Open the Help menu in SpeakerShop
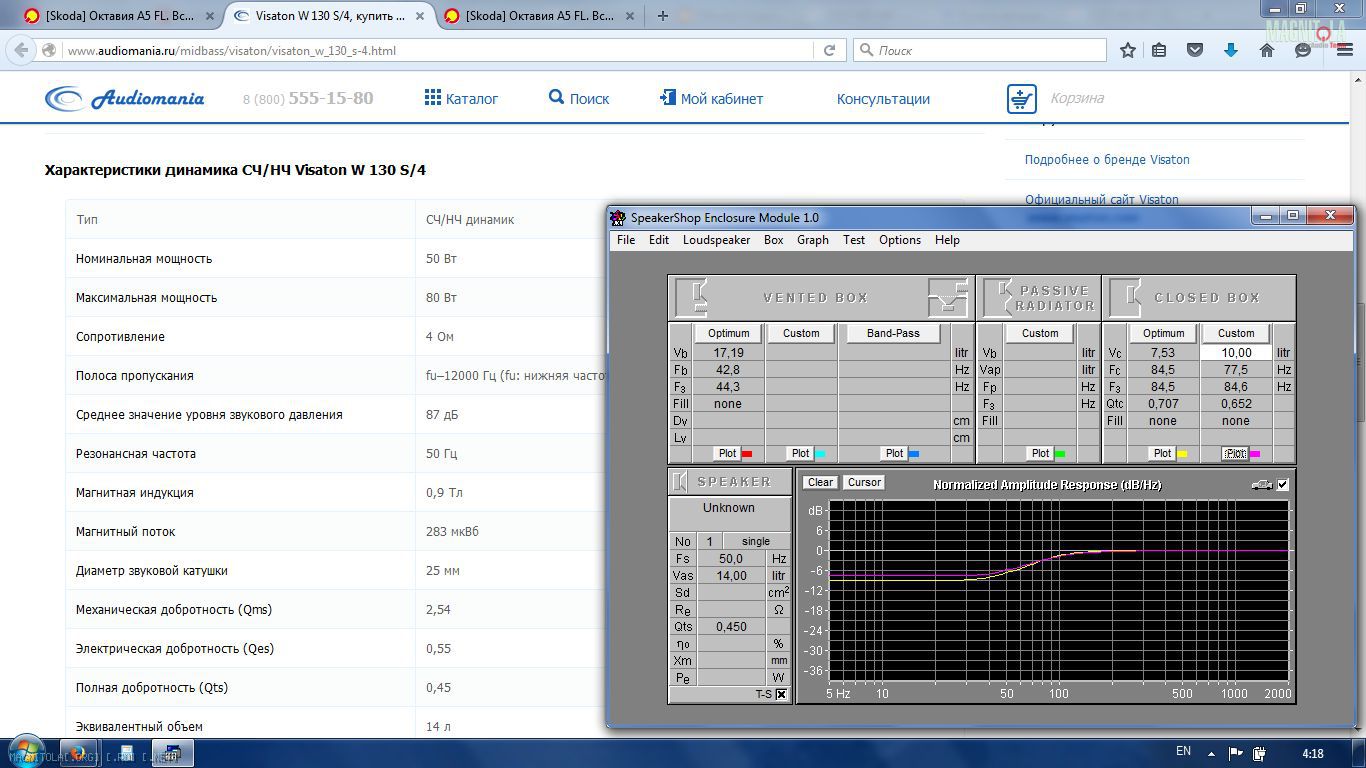This screenshot has height=768, width=1366. click(947, 240)
